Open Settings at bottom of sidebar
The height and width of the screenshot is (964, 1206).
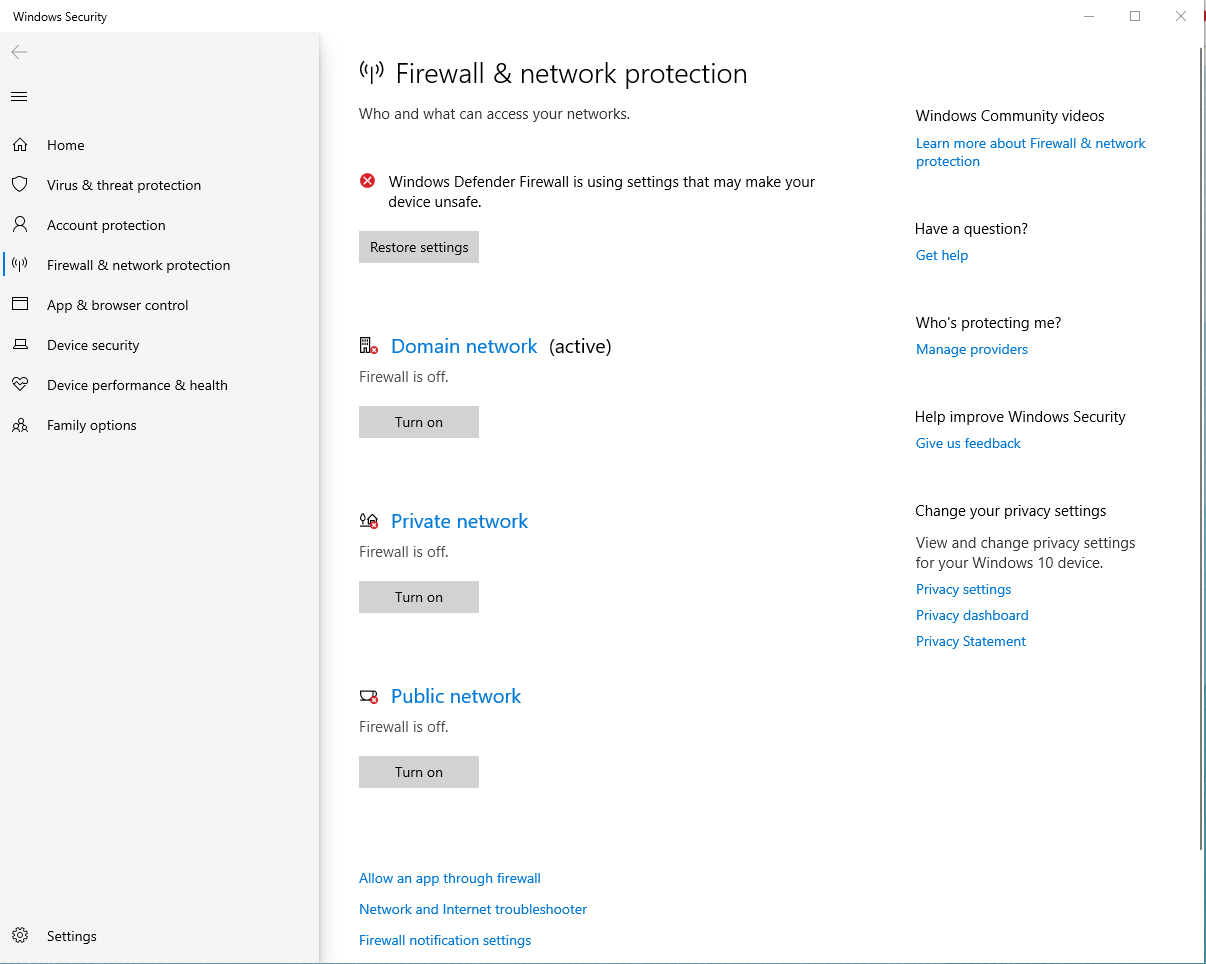[72, 936]
